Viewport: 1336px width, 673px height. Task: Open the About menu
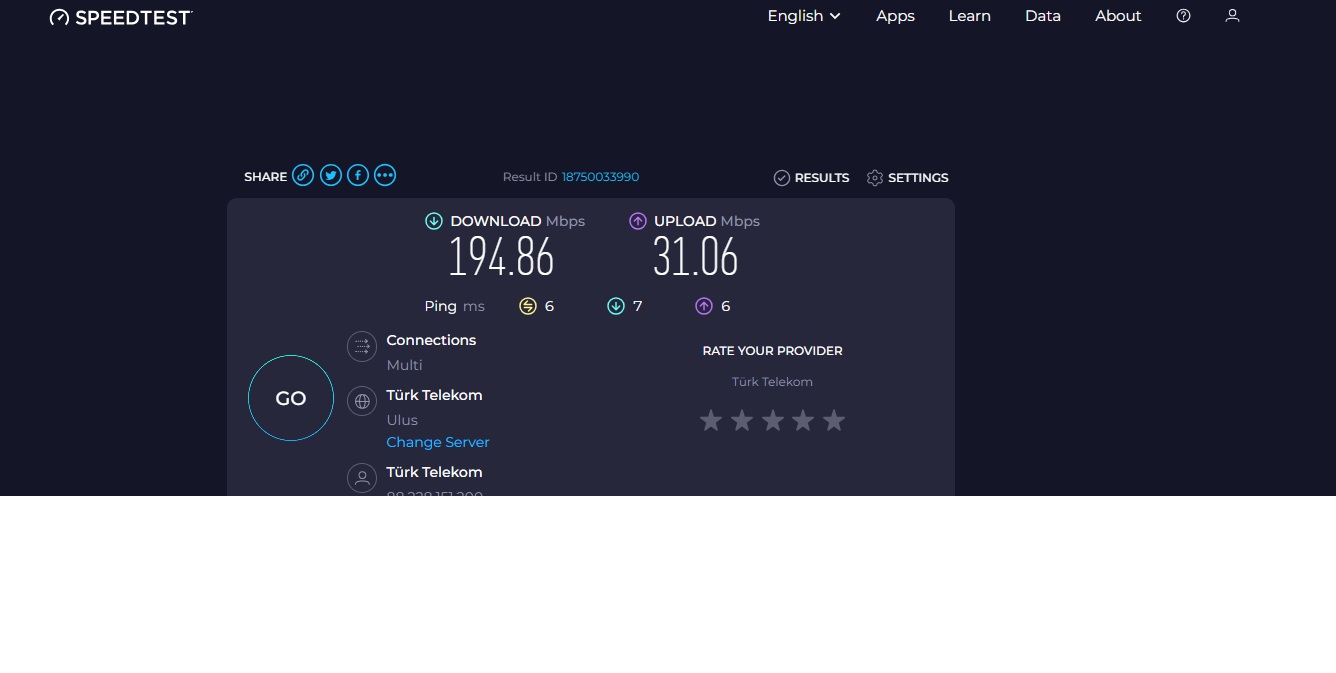pos(1118,16)
